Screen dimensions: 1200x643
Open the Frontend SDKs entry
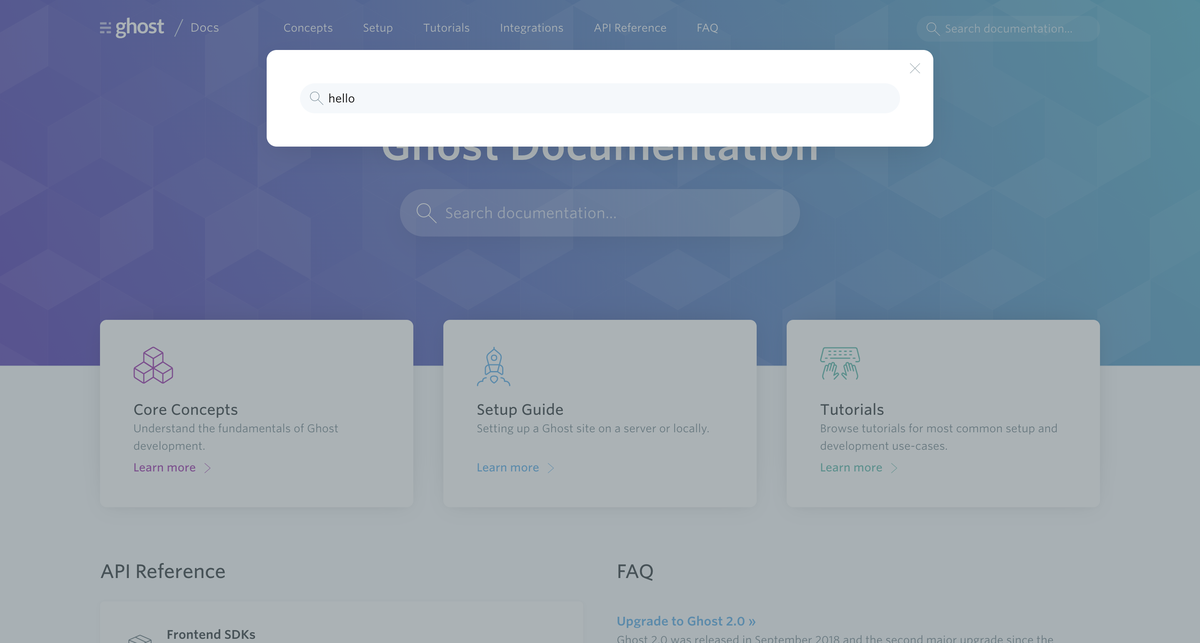tap(211, 634)
